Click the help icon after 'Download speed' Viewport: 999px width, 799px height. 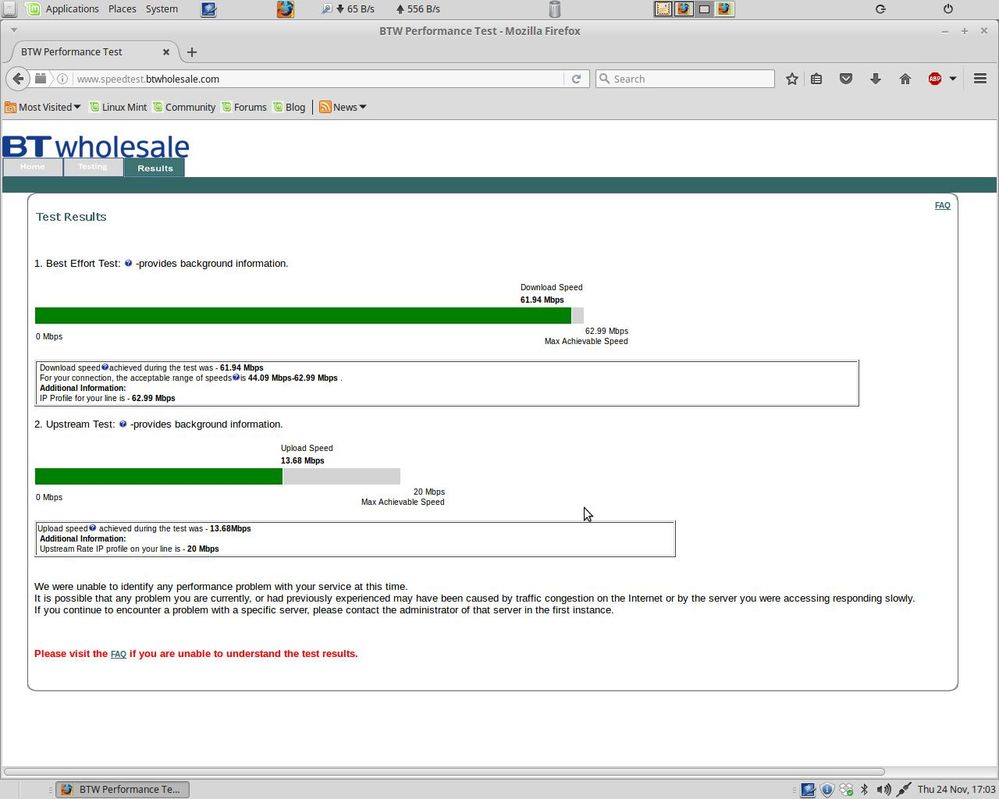click(x=105, y=367)
